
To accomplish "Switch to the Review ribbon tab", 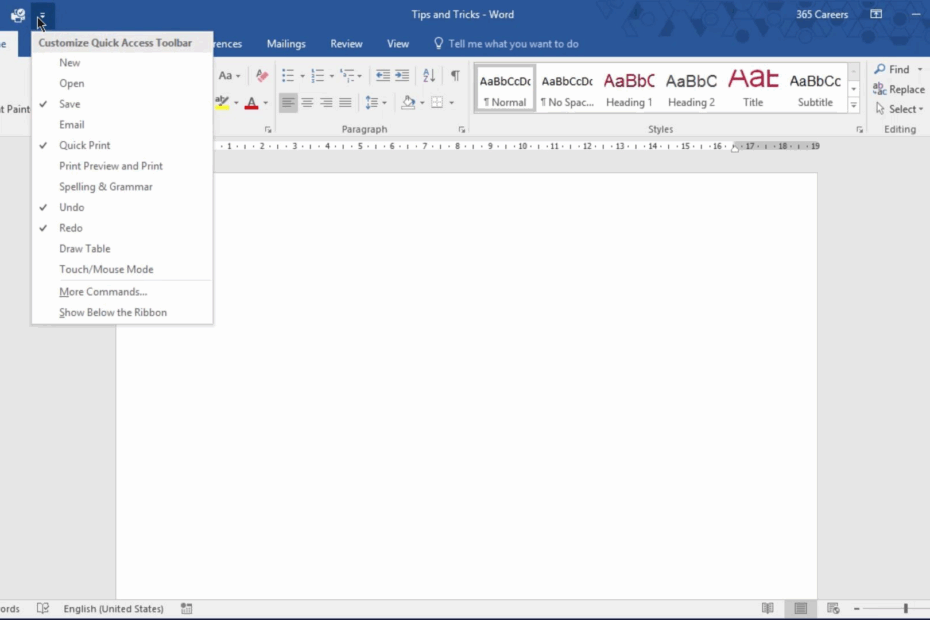I will 346,43.
